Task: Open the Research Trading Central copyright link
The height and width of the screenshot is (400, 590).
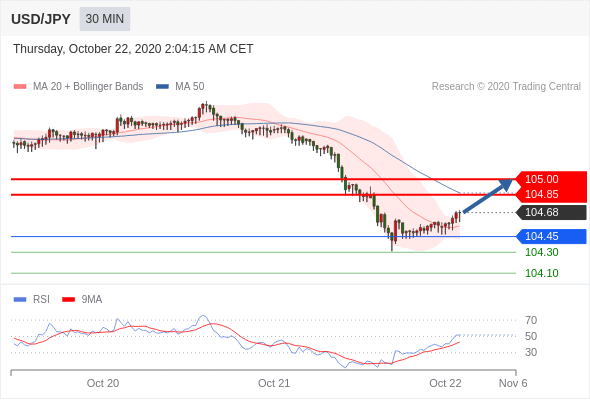Action: (506, 87)
